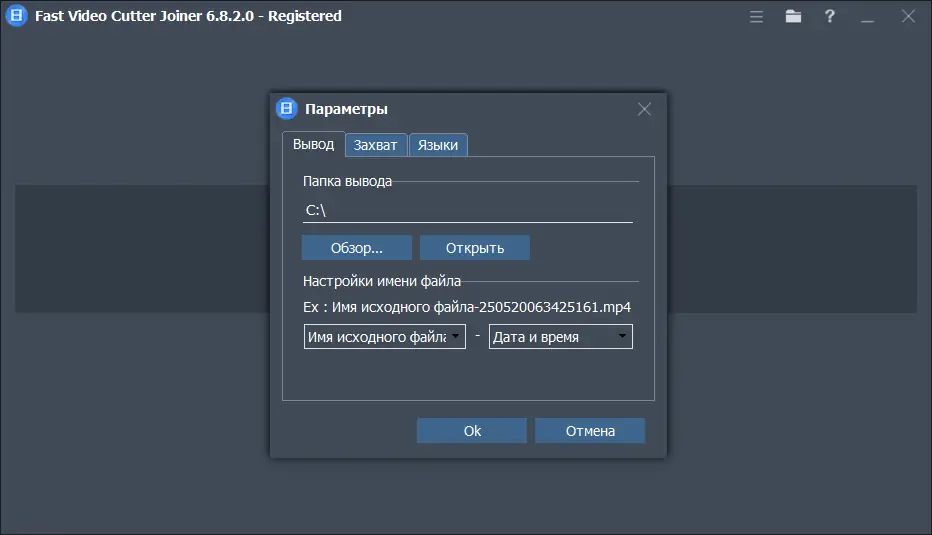Screen dimensions: 932x535
Task: Click the Параметры dialog title text
Action: click(346, 109)
